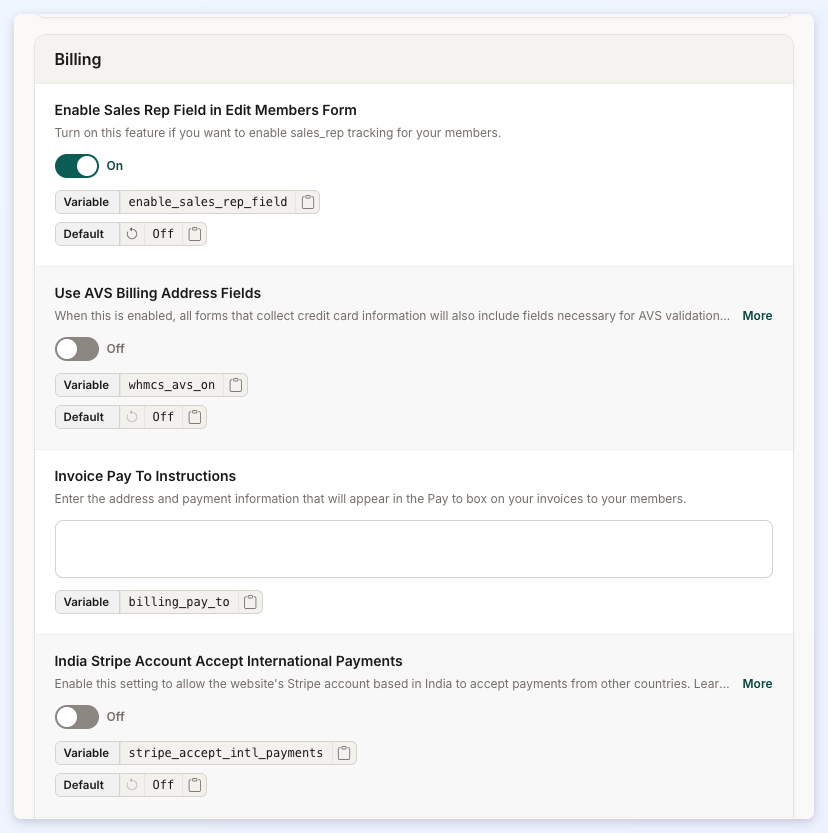The height and width of the screenshot is (833, 828).
Task: Reset Sales Rep Field setting to default
Action: click(132, 234)
